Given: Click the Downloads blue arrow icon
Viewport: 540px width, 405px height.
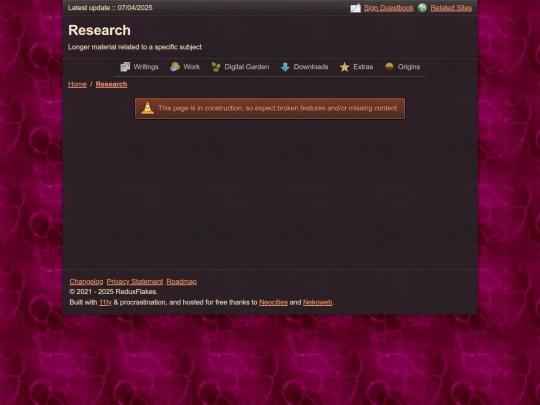Looking at the screenshot, I should tap(285, 67).
